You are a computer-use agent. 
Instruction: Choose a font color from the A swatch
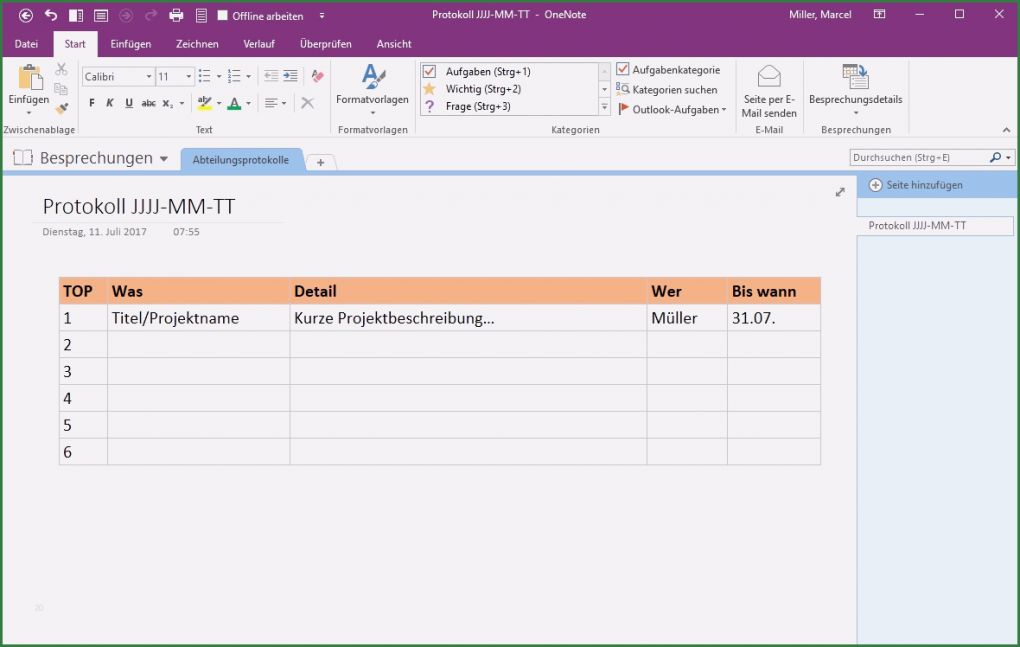pyautogui.click(x=233, y=103)
